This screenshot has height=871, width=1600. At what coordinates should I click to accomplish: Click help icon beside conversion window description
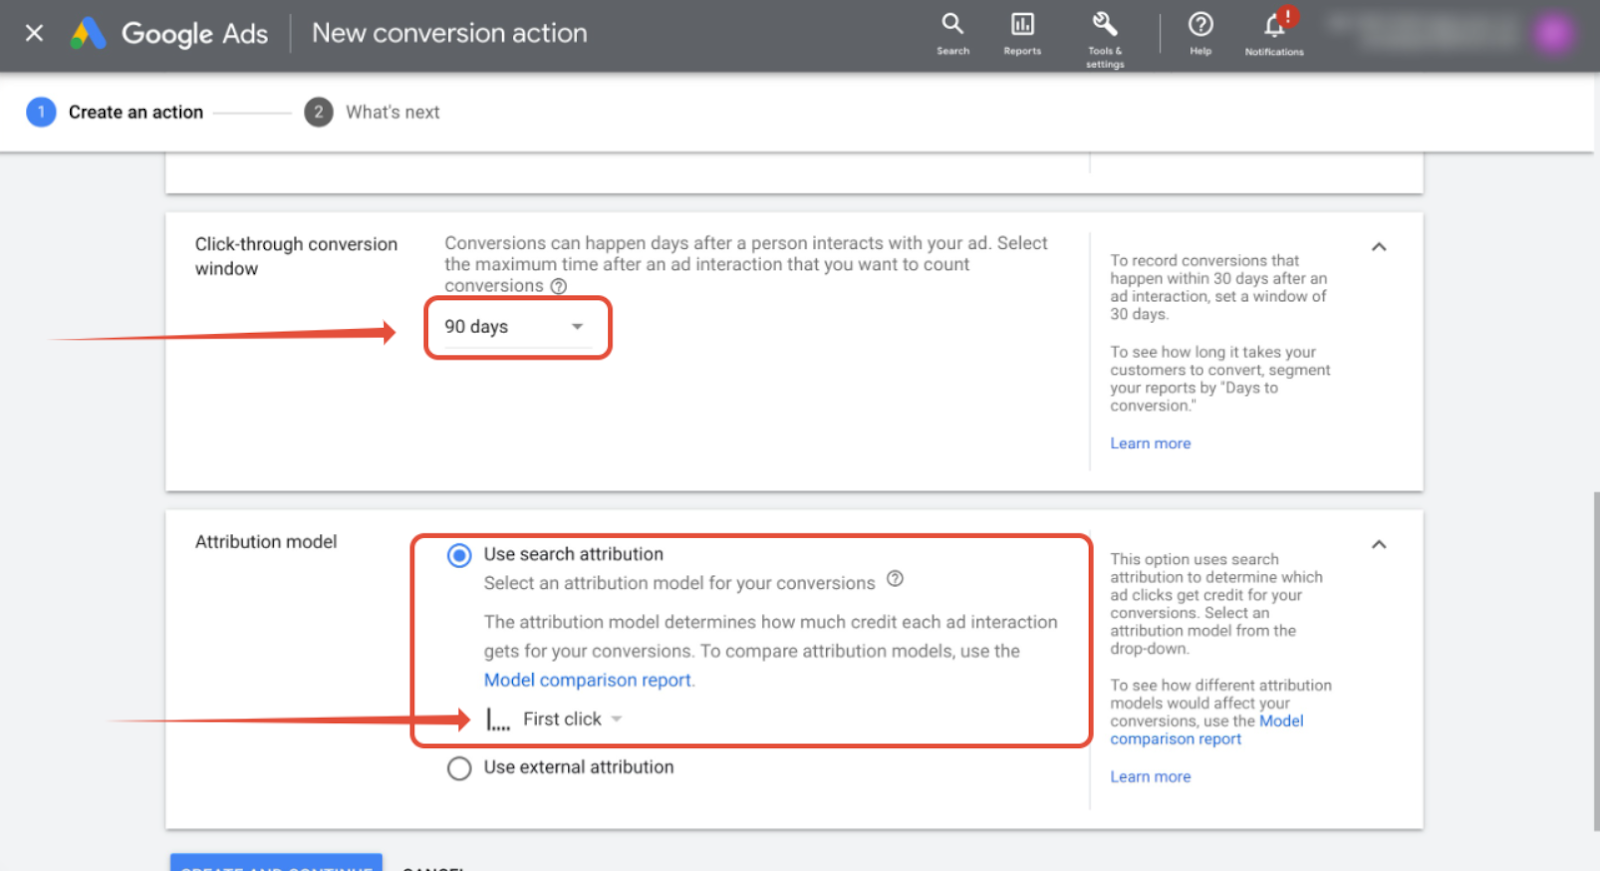pos(559,286)
